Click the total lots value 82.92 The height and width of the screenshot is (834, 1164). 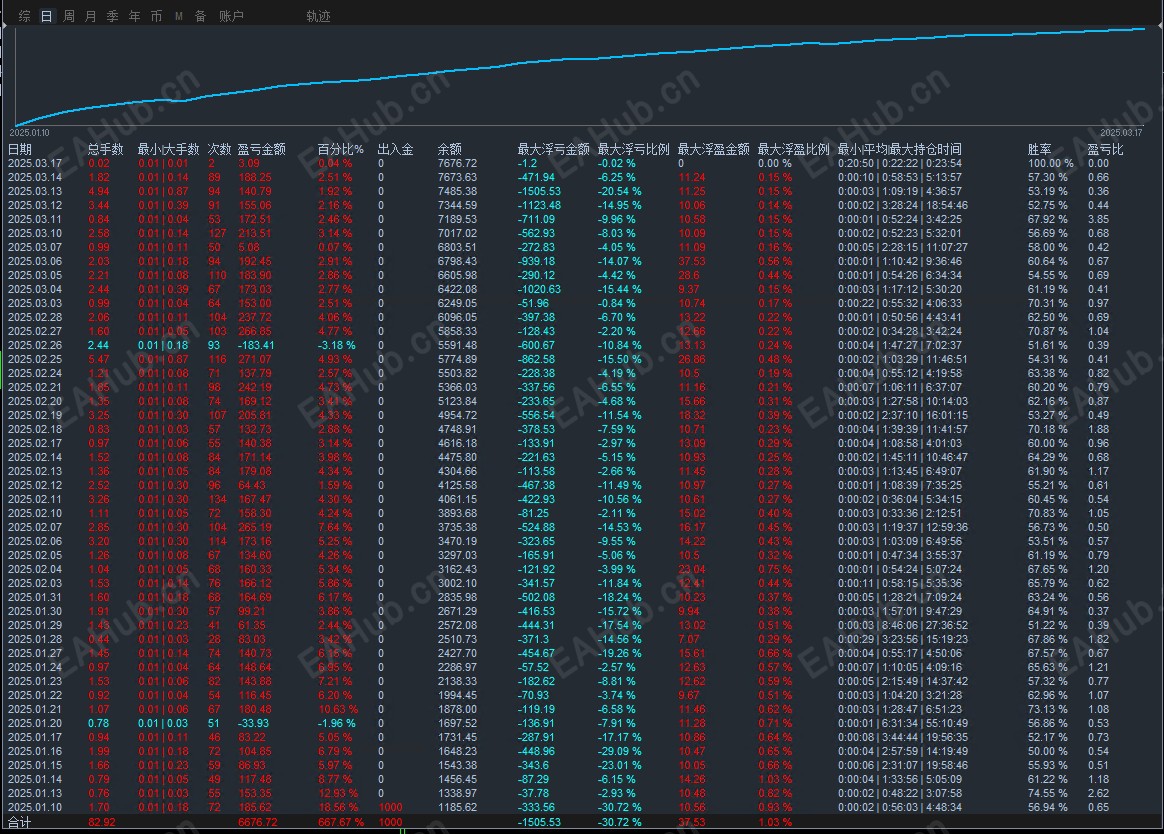[101, 822]
